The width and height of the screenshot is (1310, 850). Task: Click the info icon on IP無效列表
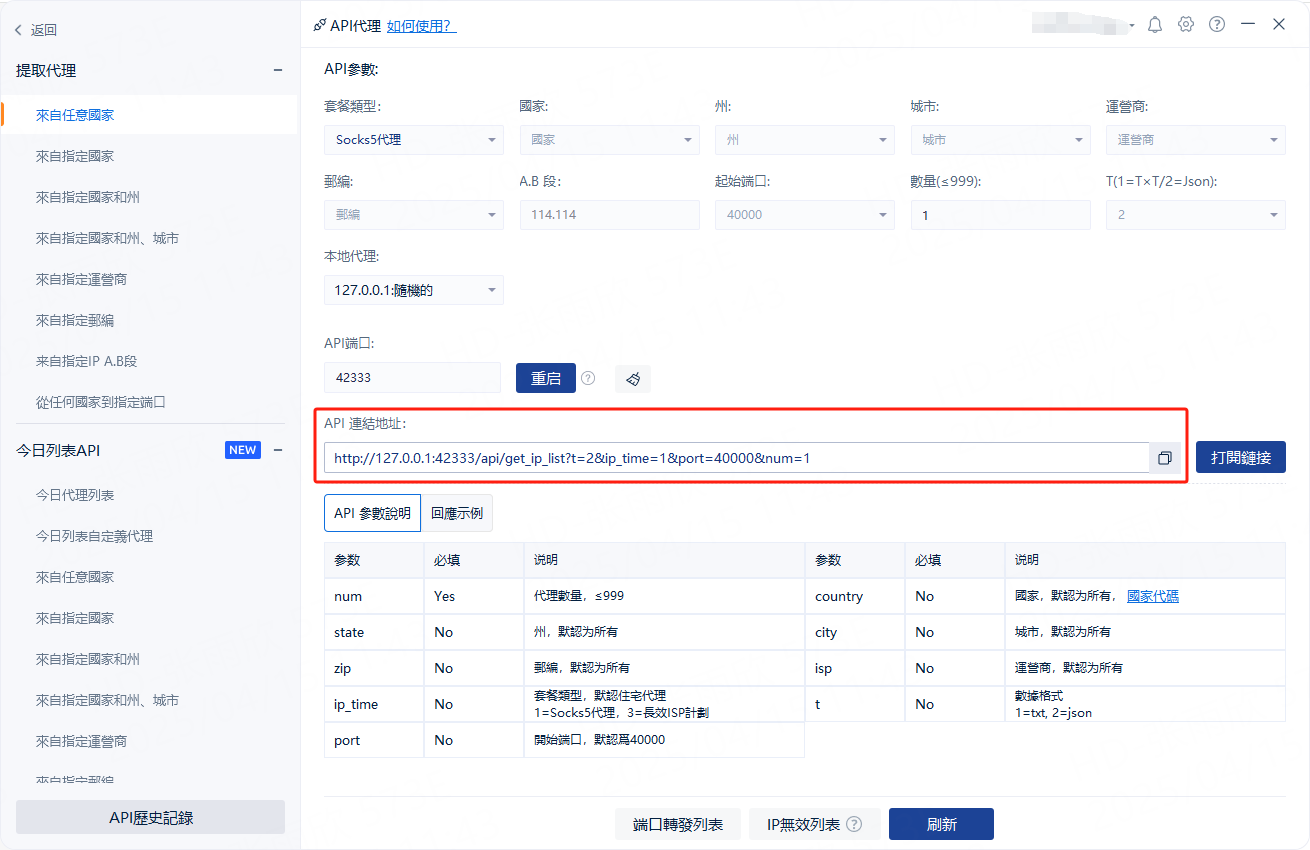tap(854, 825)
